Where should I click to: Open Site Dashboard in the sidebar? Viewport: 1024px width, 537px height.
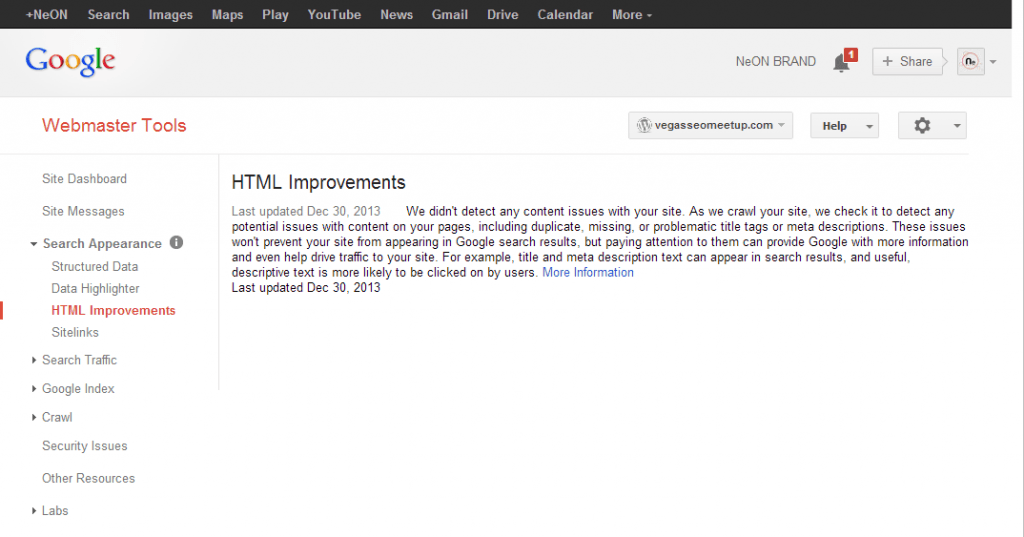[x=84, y=179]
